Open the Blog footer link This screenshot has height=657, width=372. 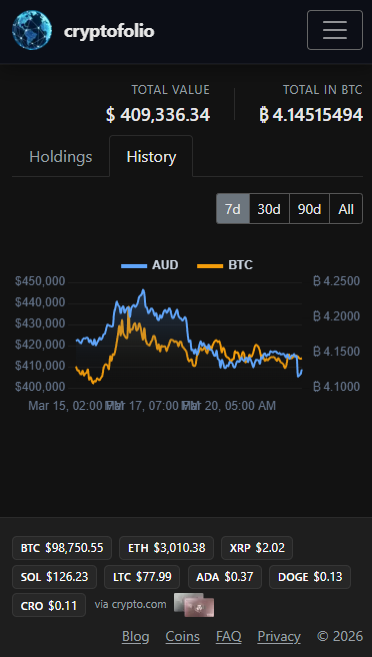[135, 636]
